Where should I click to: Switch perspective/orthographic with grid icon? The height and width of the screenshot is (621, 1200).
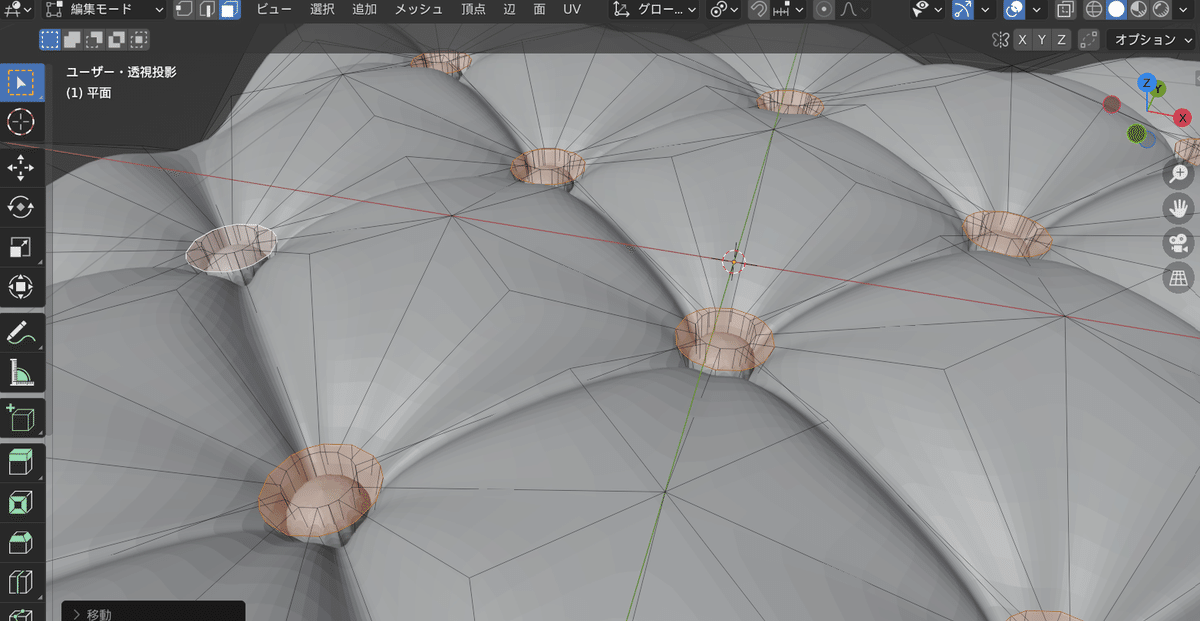click(x=1180, y=278)
